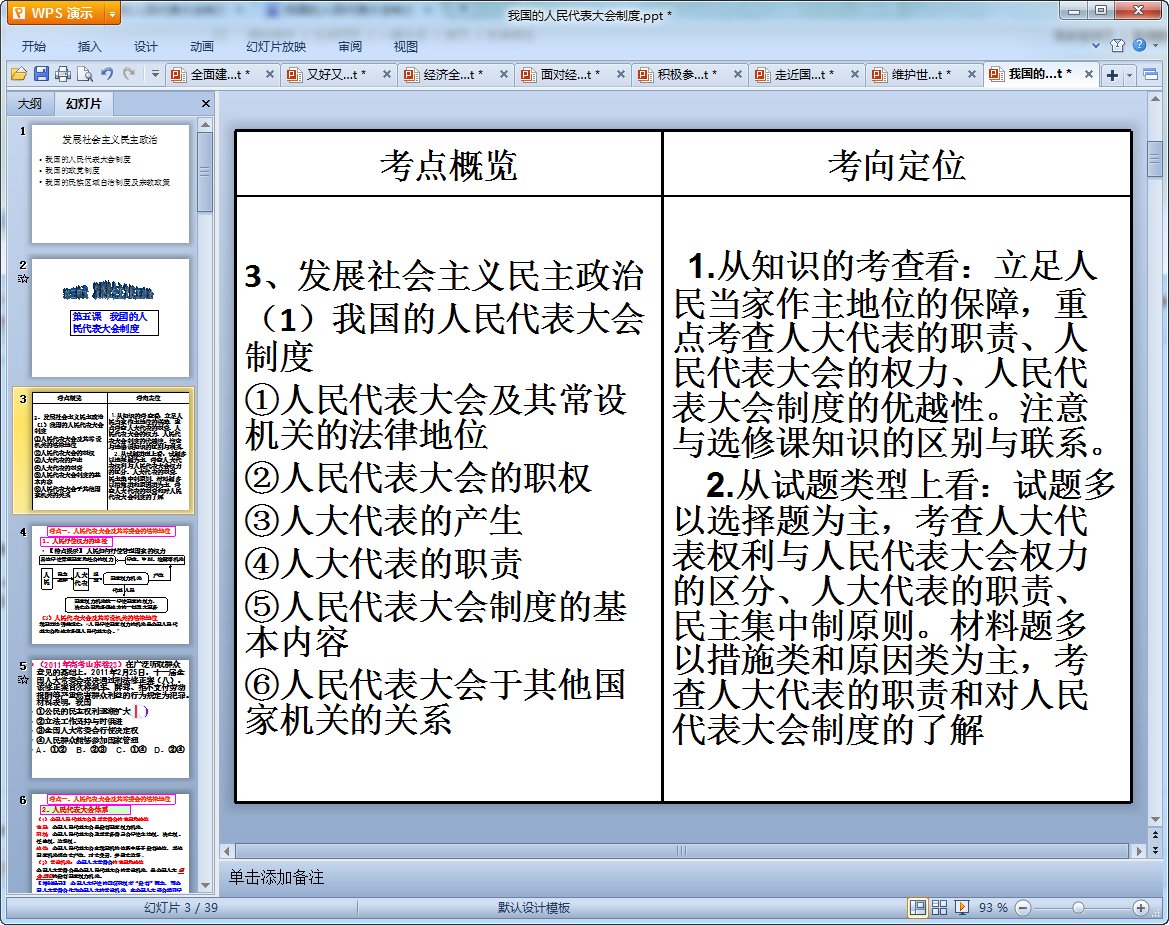The width and height of the screenshot is (1169, 925).
Task: Close the slide thumbnail panel
Action: pyautogui.click(x=206, y=104)
